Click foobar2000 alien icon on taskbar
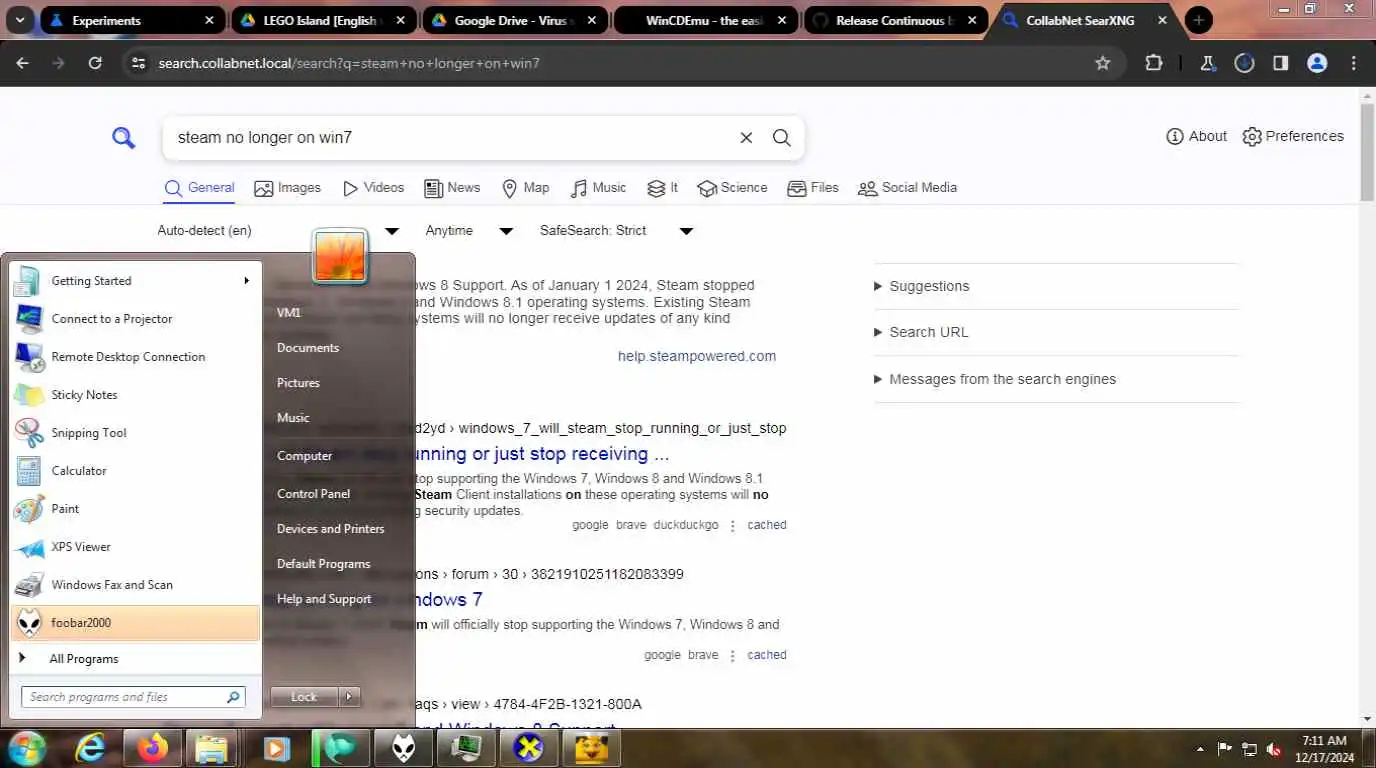The width and height of the screenshot is (1376, 768). 404,748
